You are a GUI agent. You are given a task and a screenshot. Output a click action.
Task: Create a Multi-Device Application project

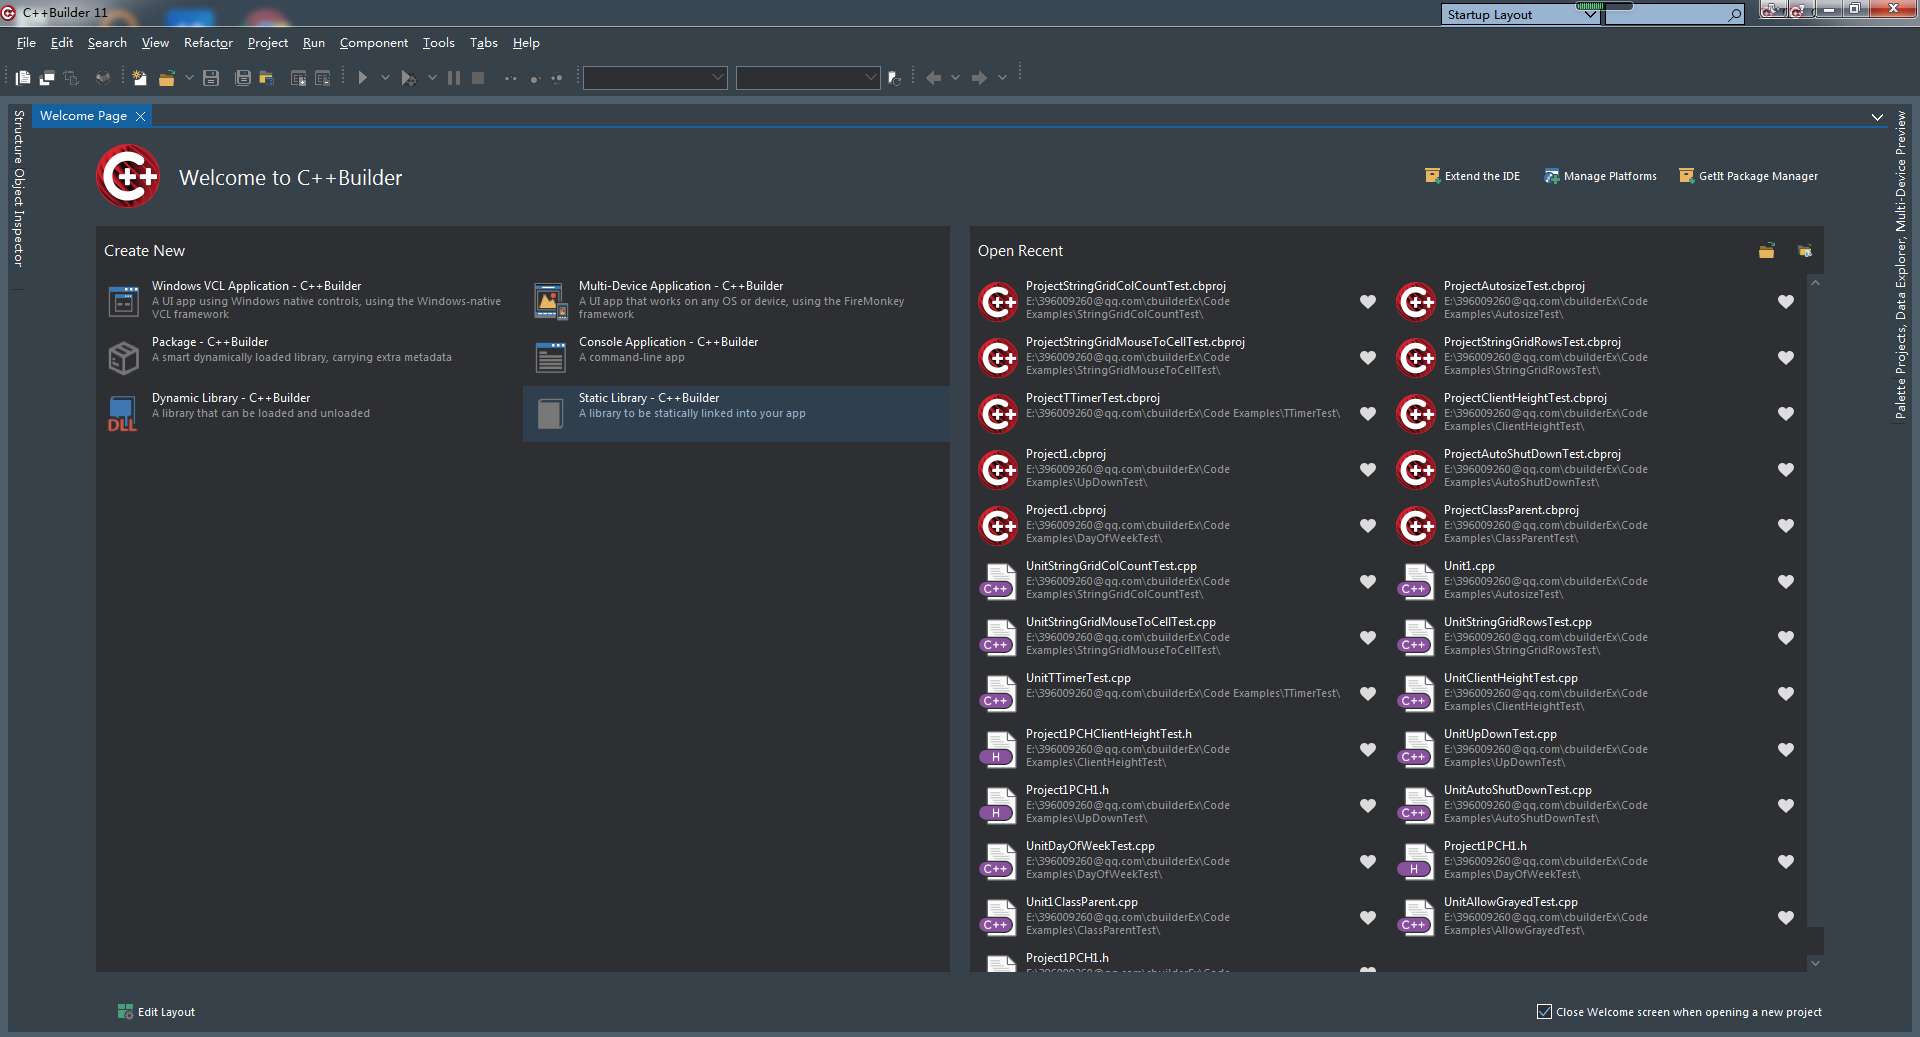click(736, 301)
